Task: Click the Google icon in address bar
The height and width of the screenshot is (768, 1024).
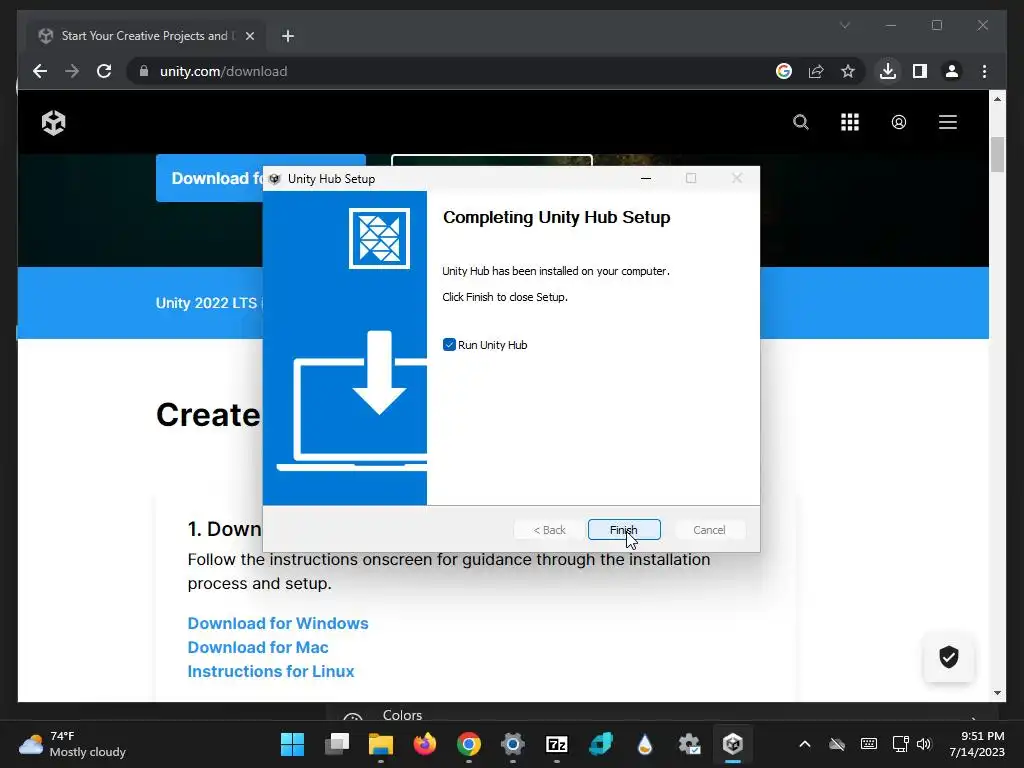Action: [784, 71]
